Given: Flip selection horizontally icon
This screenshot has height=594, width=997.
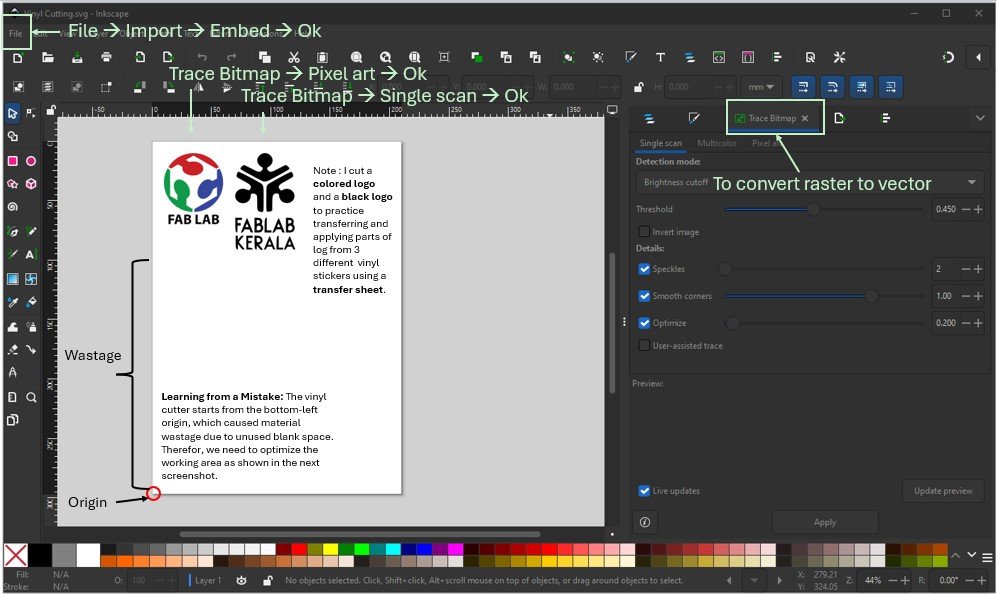Looking at the screenshot, I should [x=198, y=87].
